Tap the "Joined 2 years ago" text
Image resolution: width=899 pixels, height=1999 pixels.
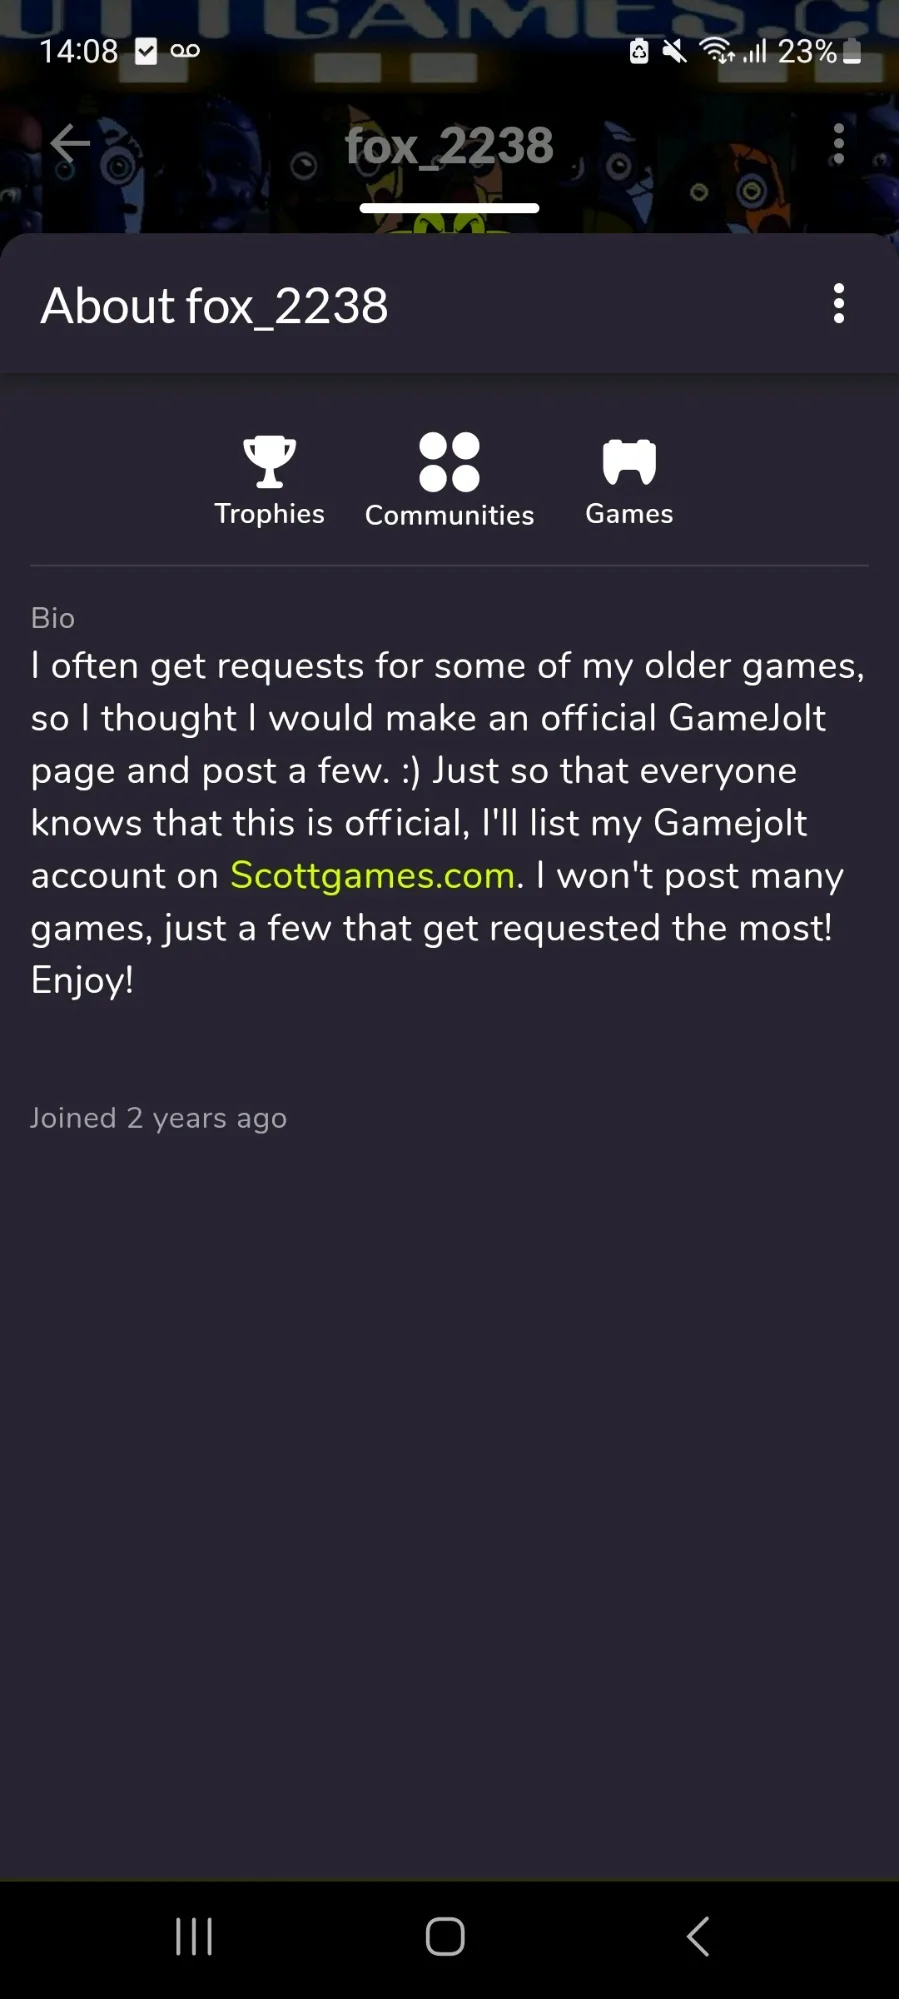pyautogui.click(x=158, y=1118)
